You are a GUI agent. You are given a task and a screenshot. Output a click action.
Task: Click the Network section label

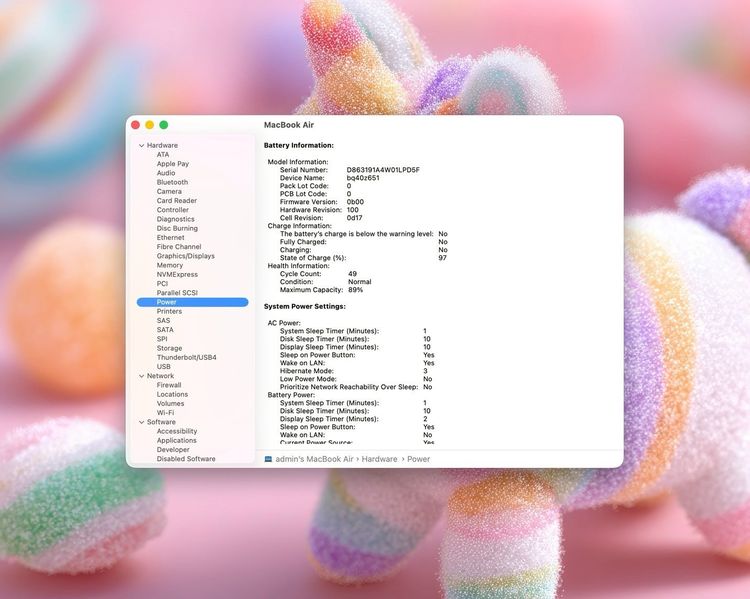(x=160, y=376)
